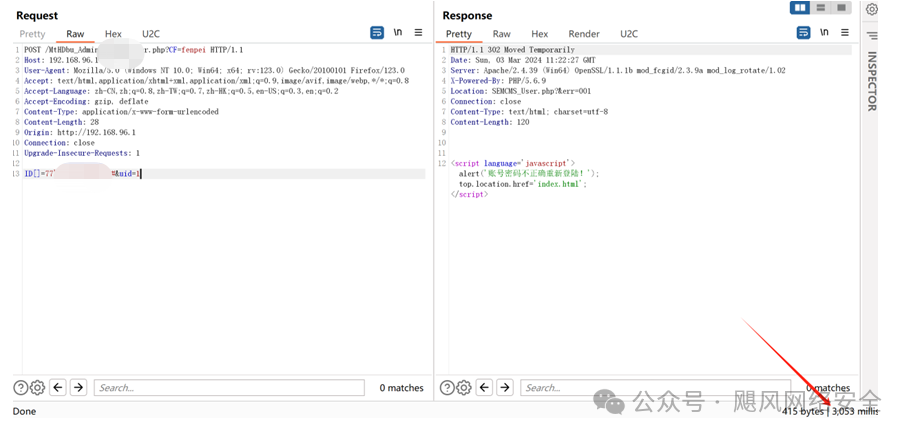910x437 pixels.
Task: Click the Host header line in request
Action: 62,60
